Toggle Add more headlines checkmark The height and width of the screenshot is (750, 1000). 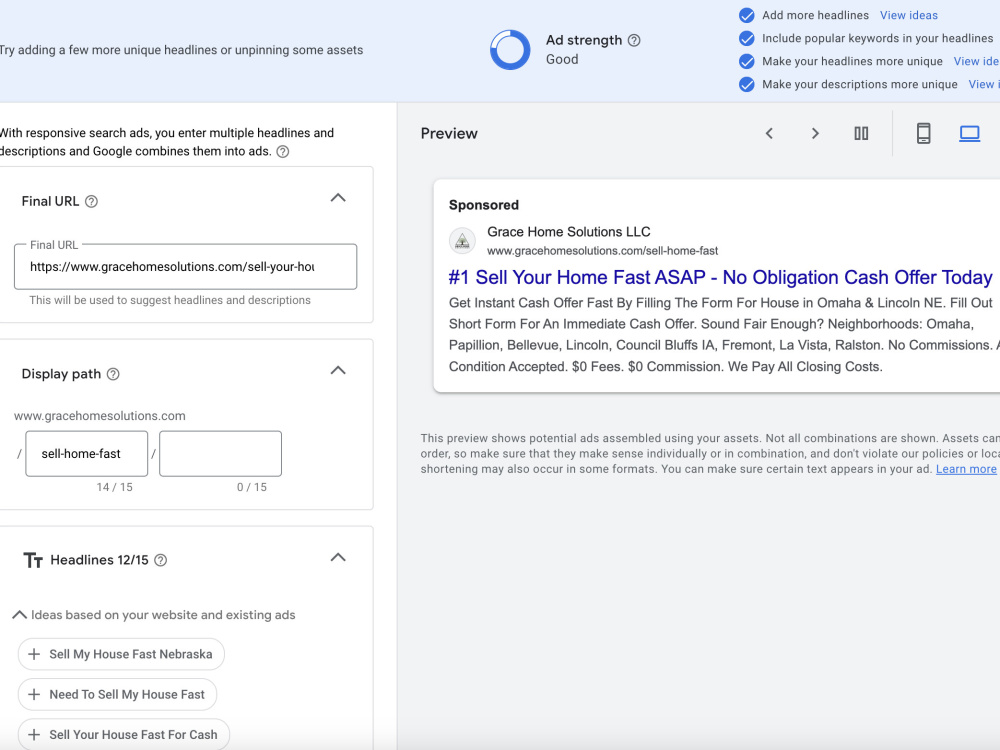click(746, 15)
